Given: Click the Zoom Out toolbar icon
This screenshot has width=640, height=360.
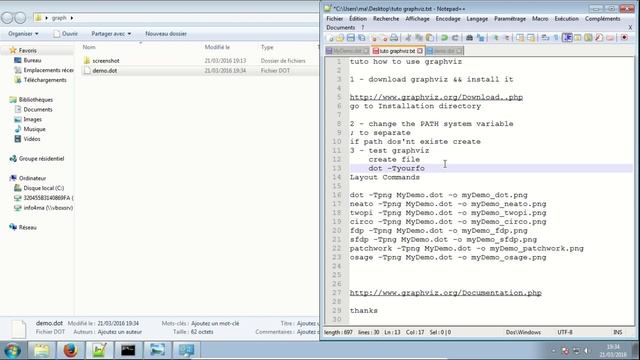Looking at the screenshot, I should [x=506, y=38].
